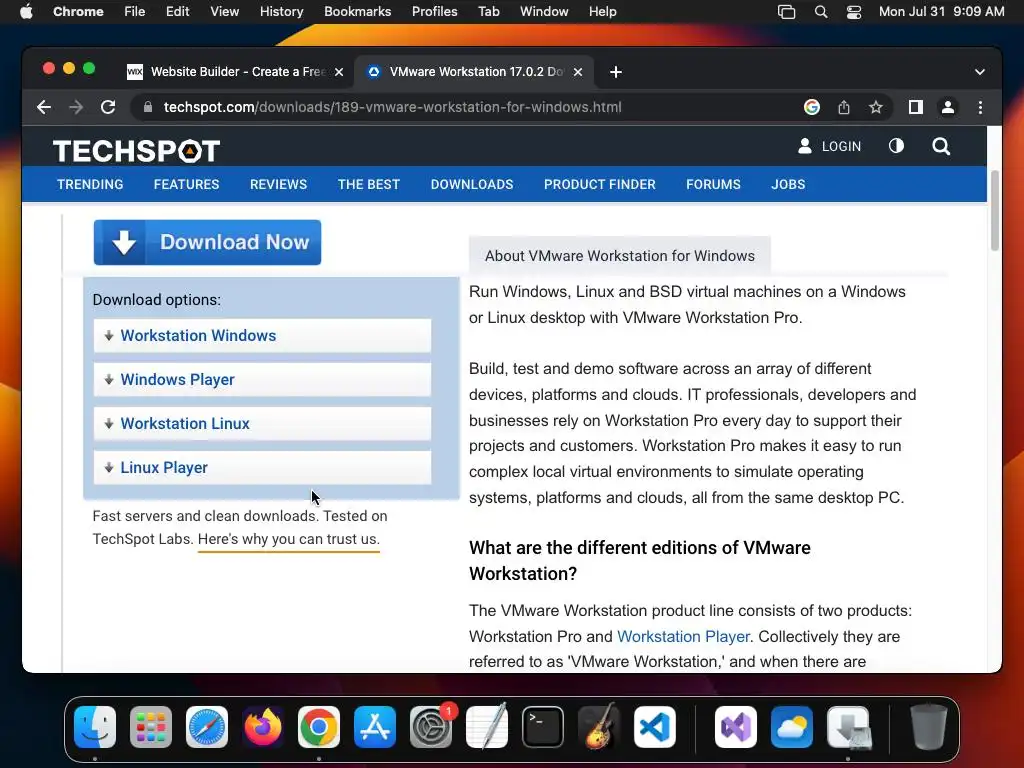
Task: Close the VMware Workstation tab
Action: point(578,72)
